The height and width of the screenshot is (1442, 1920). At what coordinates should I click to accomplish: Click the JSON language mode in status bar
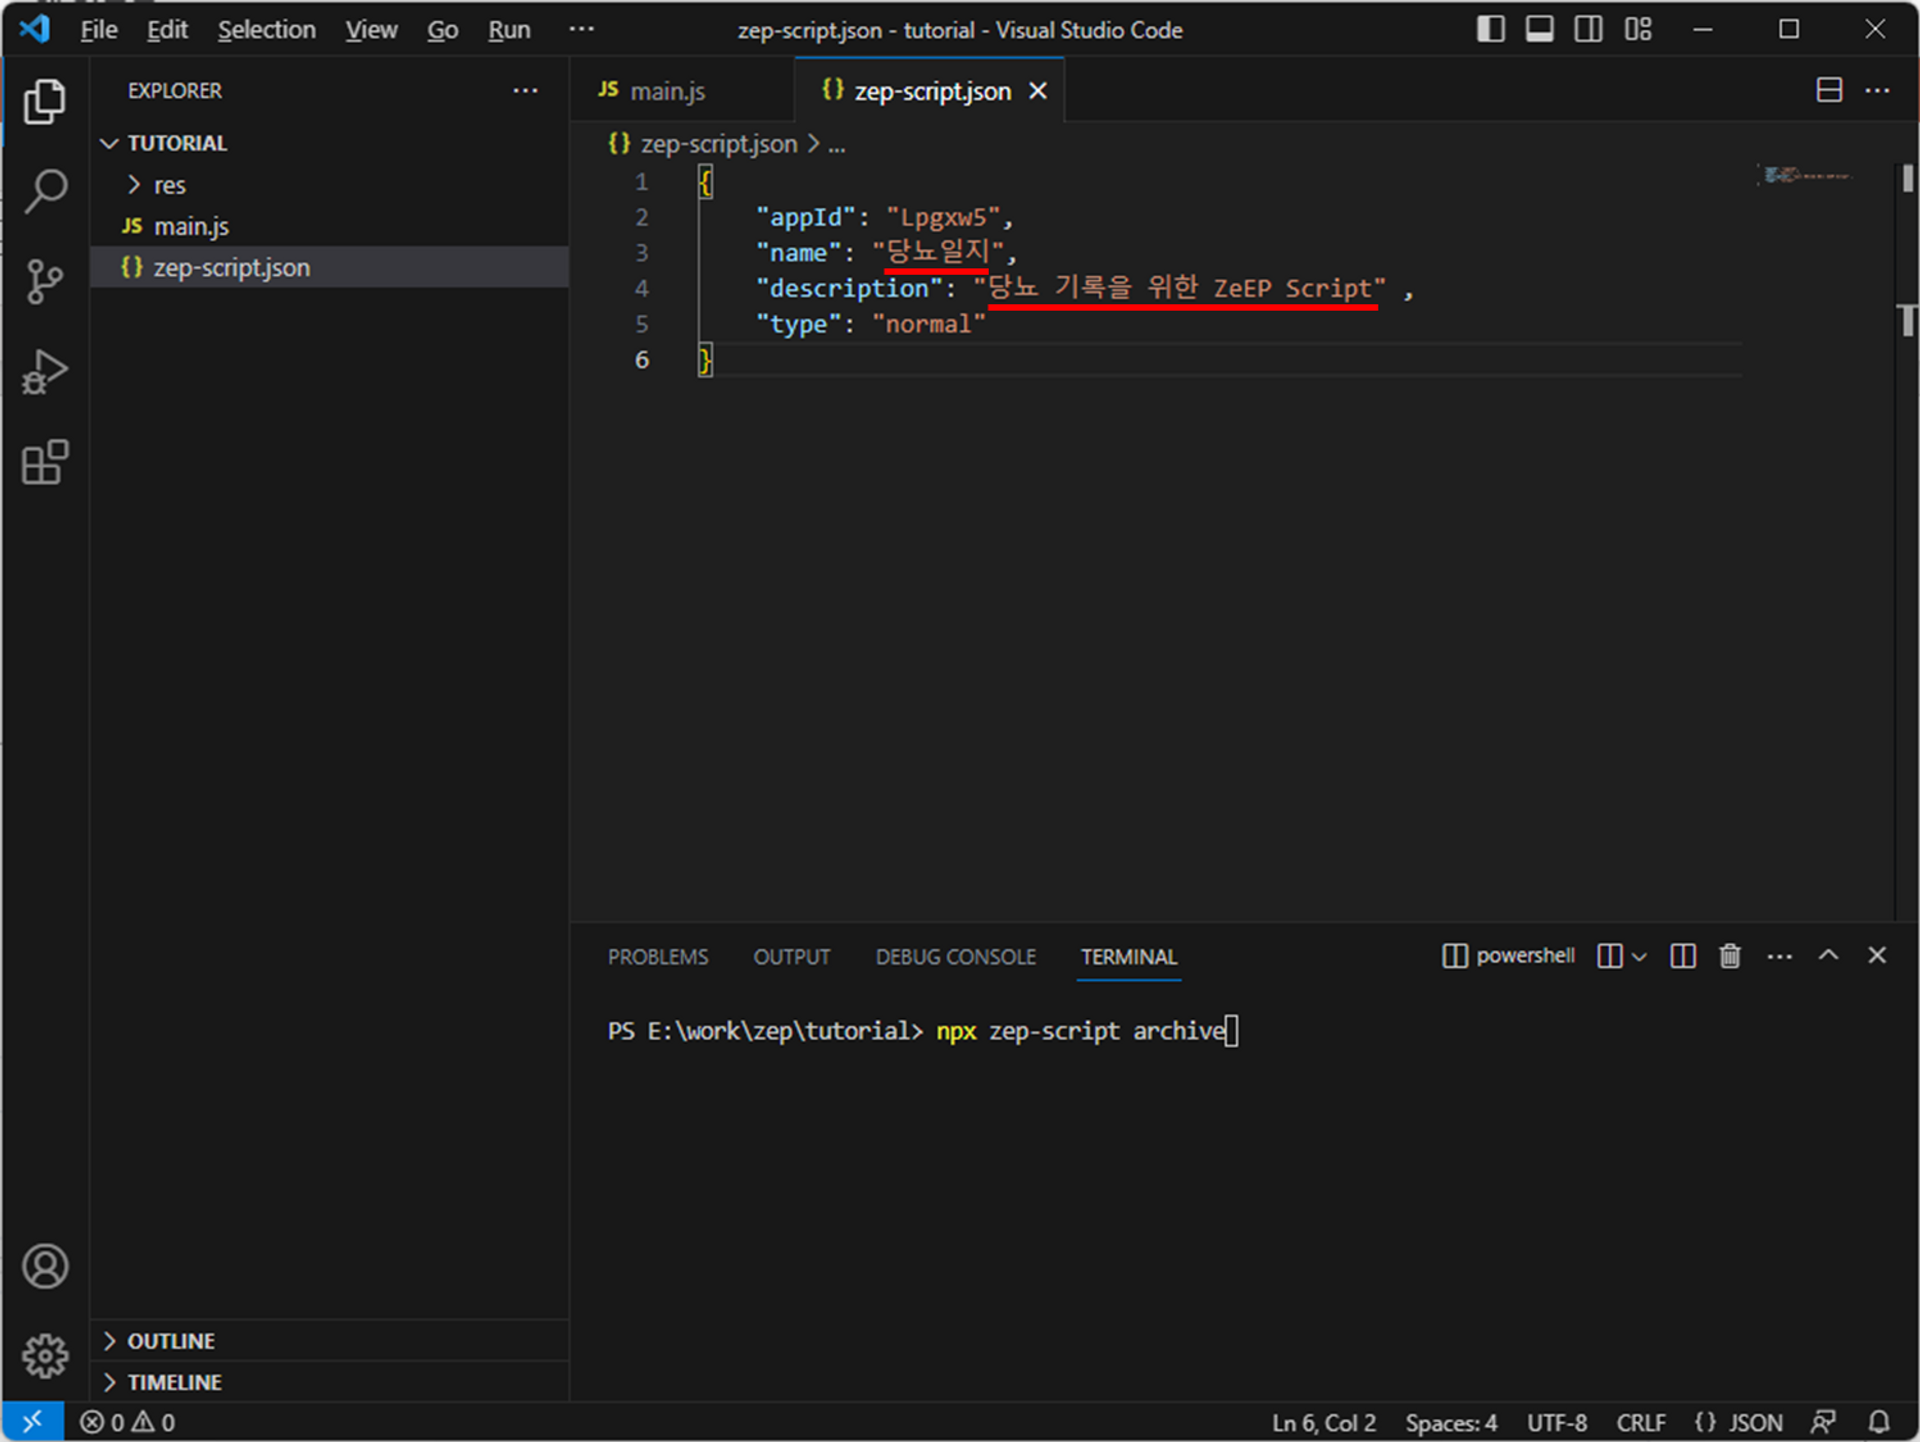click(x=1739, y=1422)
